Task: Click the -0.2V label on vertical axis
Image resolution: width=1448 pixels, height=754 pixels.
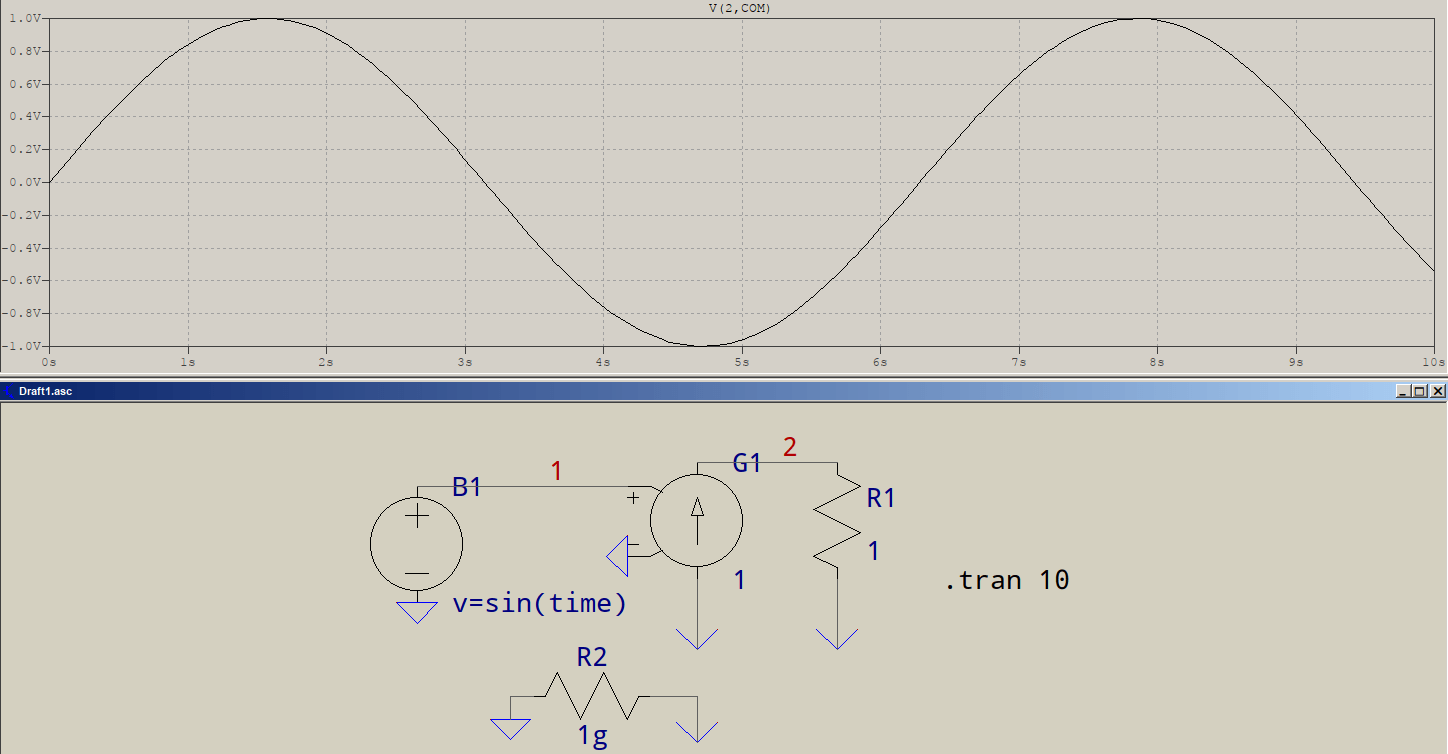Action: pyautogui.click(x=24, y=215)
